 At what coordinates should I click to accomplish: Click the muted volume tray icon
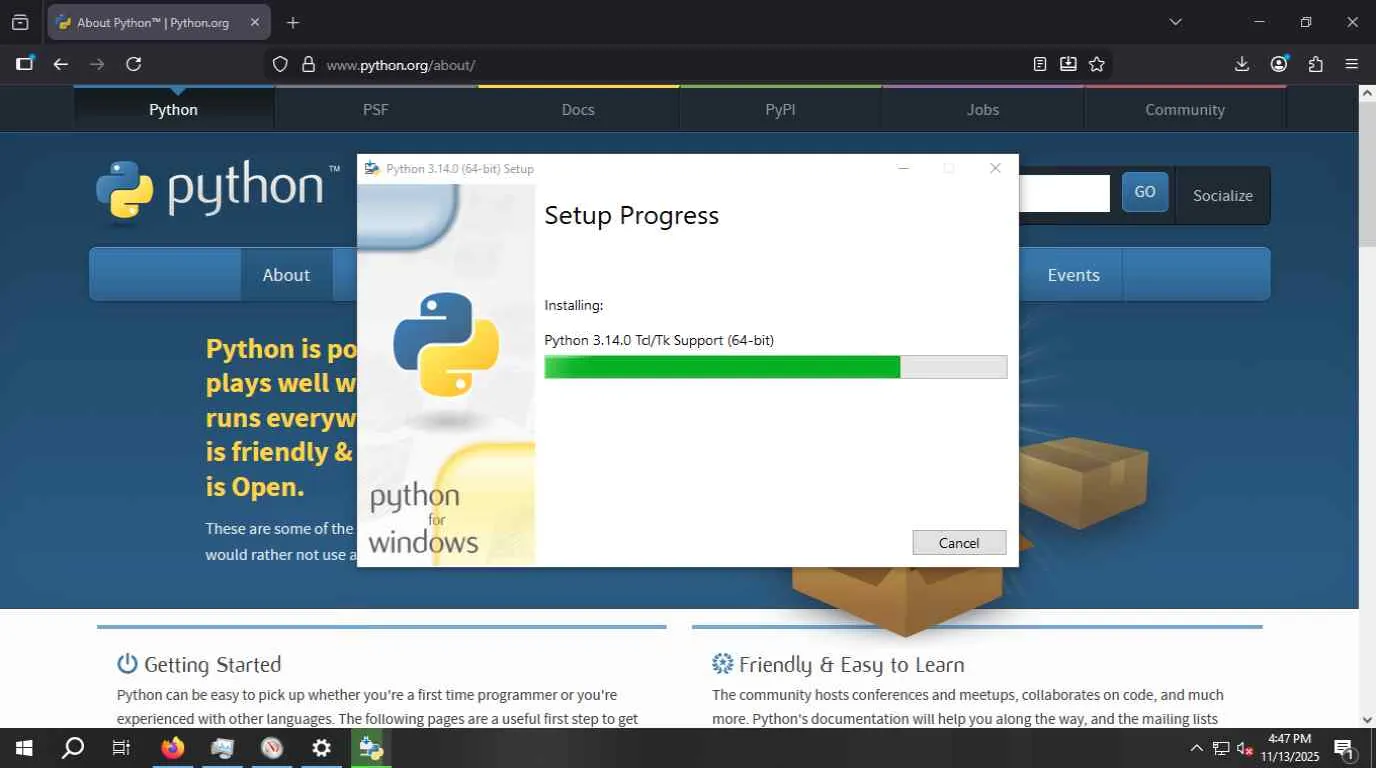tap(1245, 748)
